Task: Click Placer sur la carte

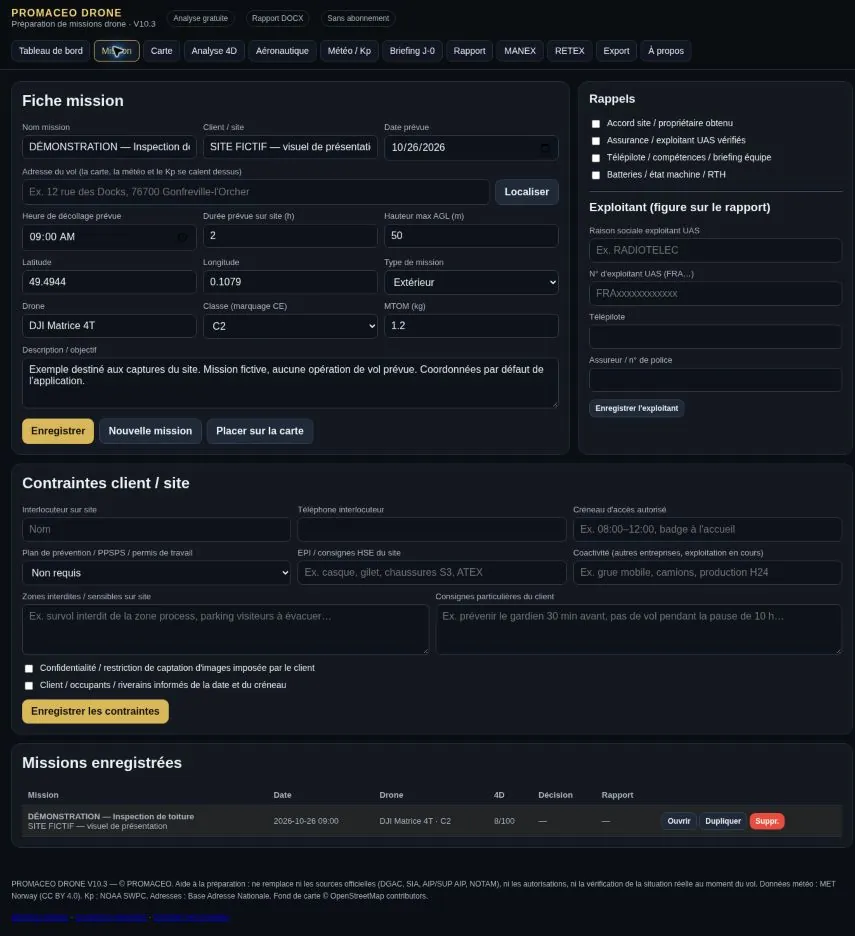Action: pos(260,431)
